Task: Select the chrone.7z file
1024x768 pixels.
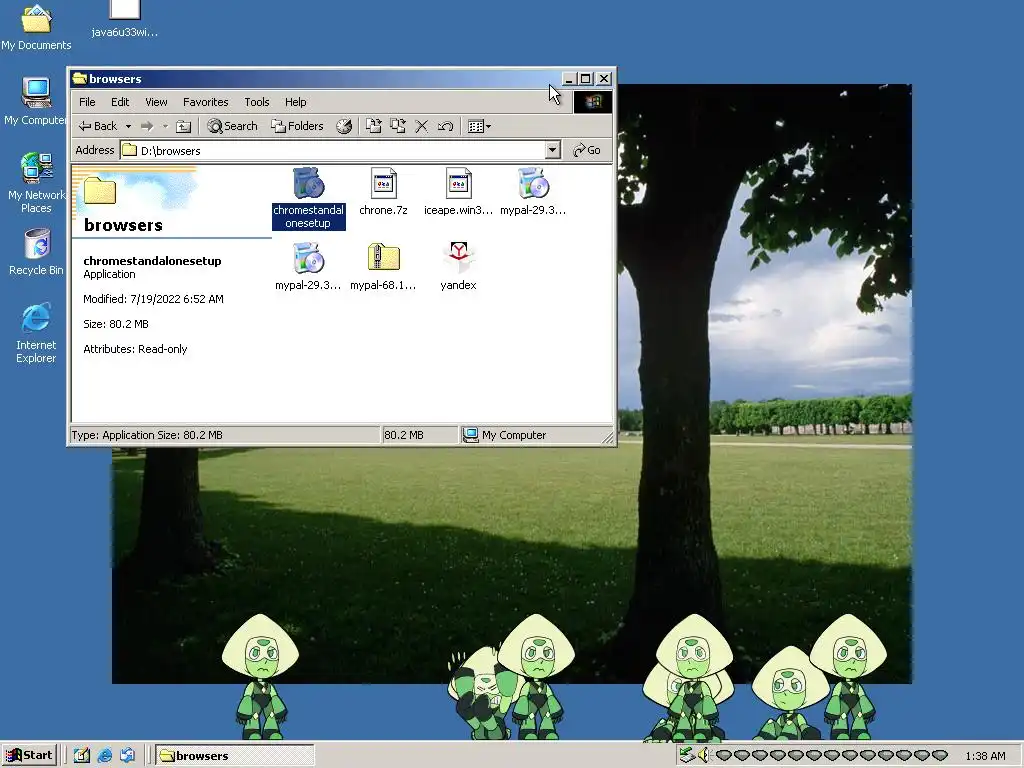Action: [383, 192]
